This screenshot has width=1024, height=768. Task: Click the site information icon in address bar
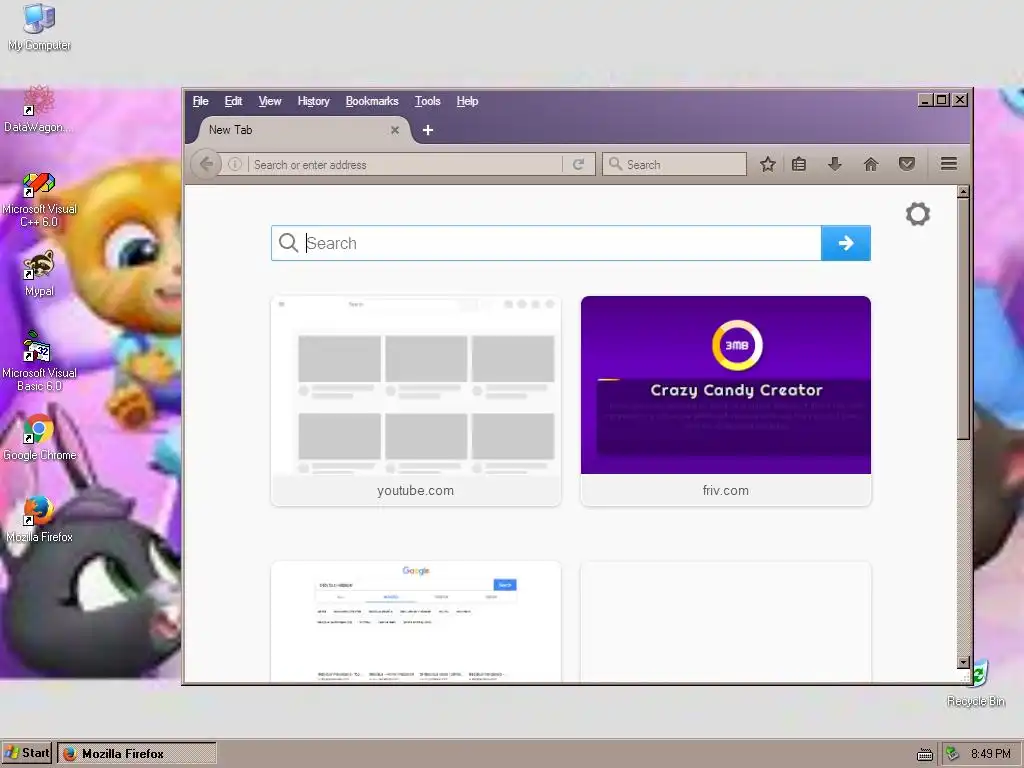235,165
